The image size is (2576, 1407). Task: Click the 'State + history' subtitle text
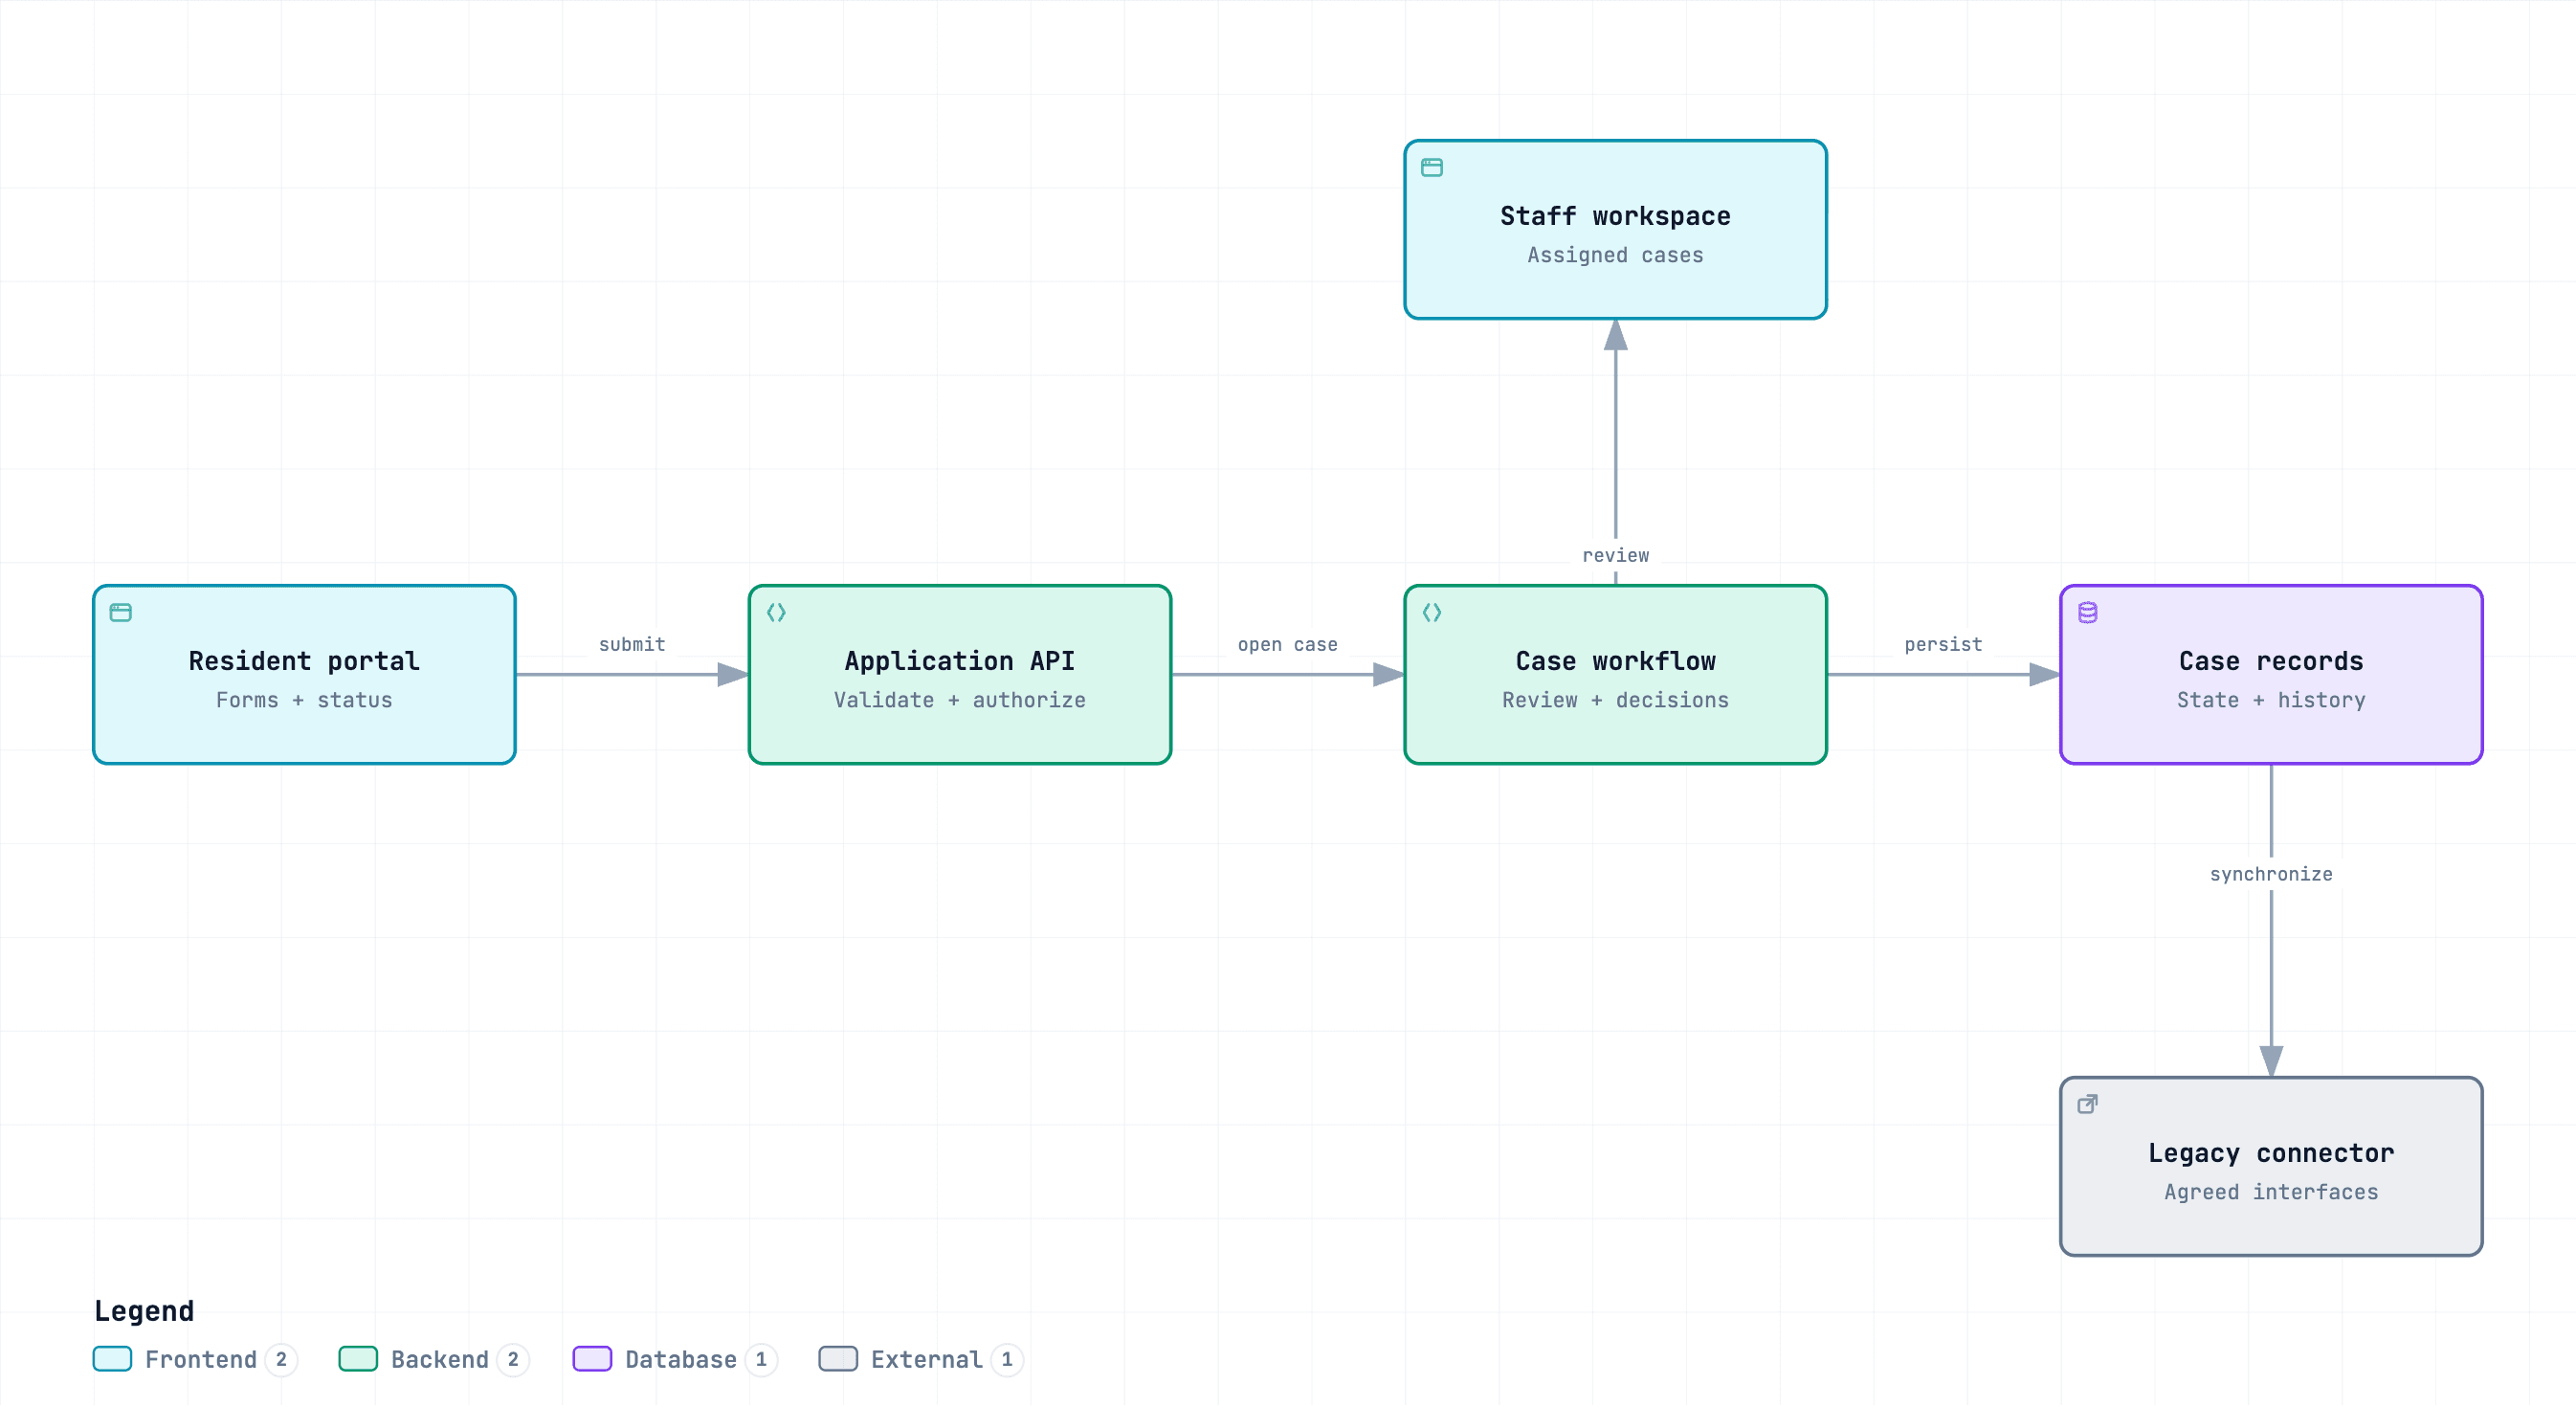pyautogui.click(x=2272, y=700)
